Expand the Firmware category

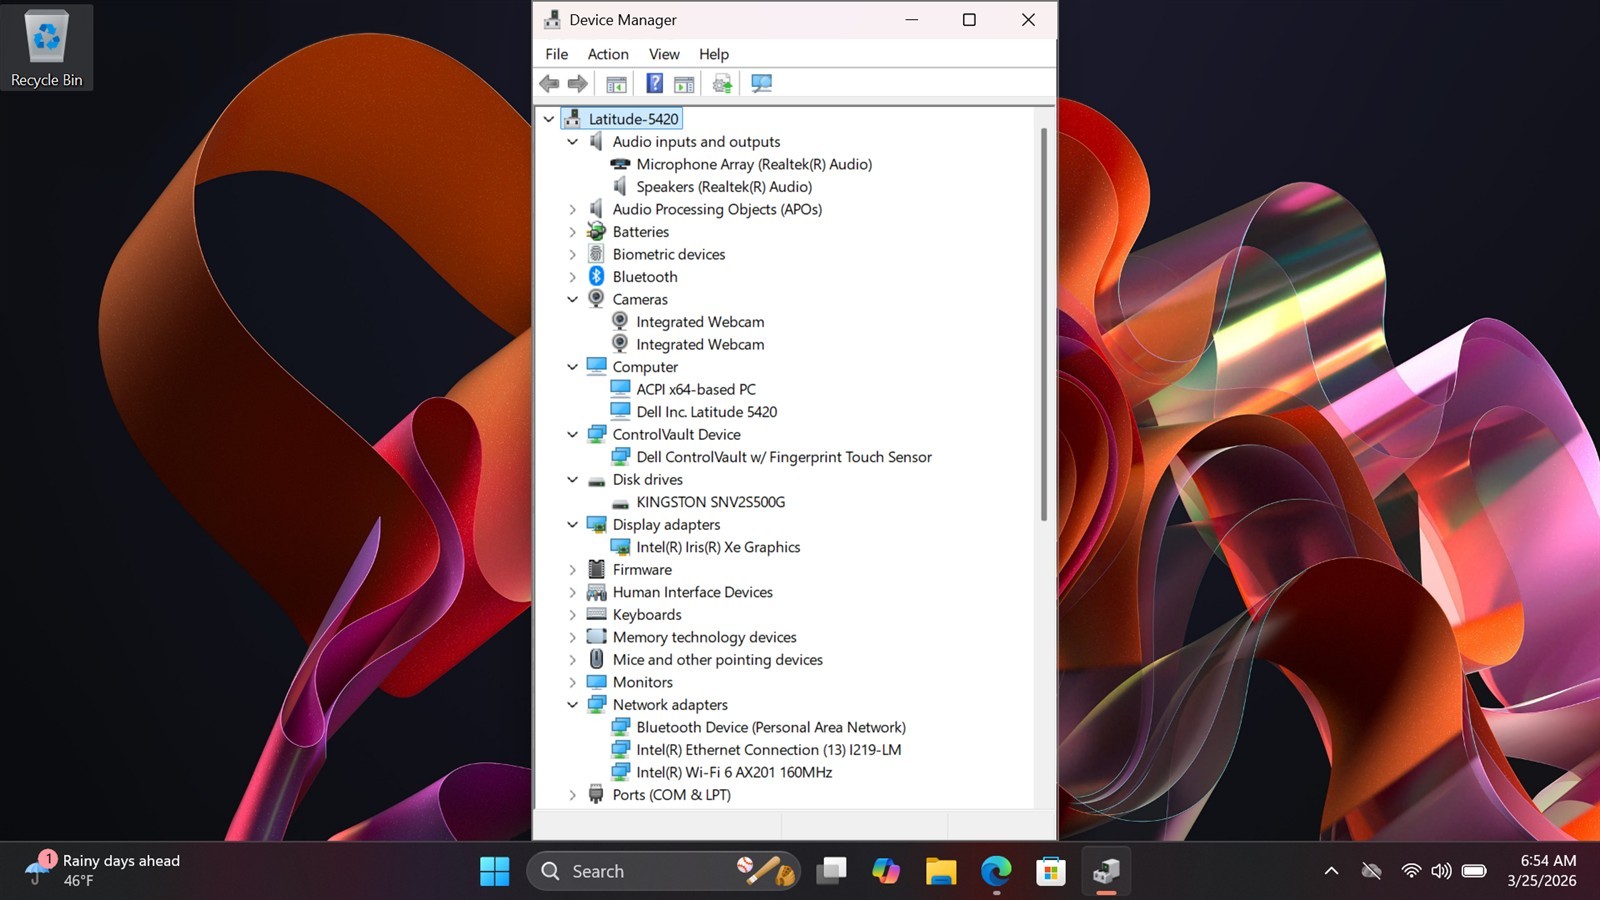(x=573, y=569)
